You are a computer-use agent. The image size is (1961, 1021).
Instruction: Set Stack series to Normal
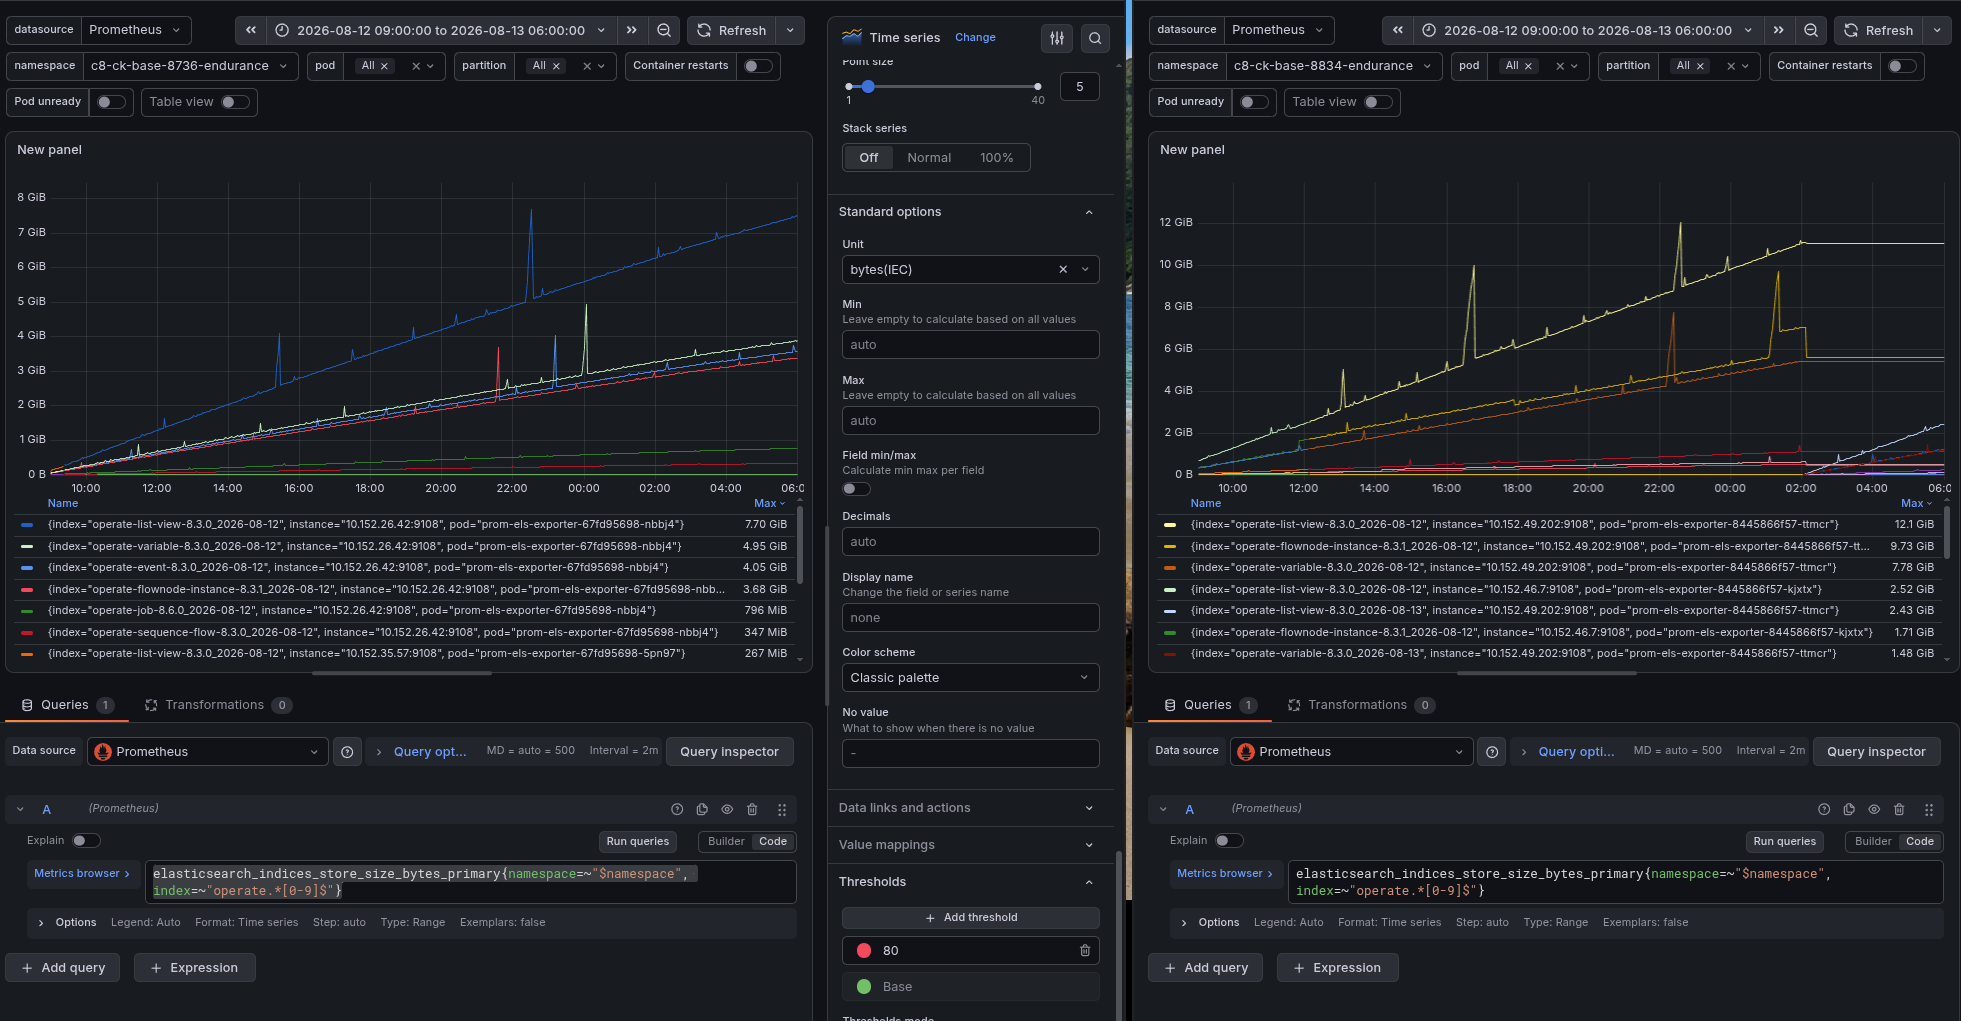point(929,158)
